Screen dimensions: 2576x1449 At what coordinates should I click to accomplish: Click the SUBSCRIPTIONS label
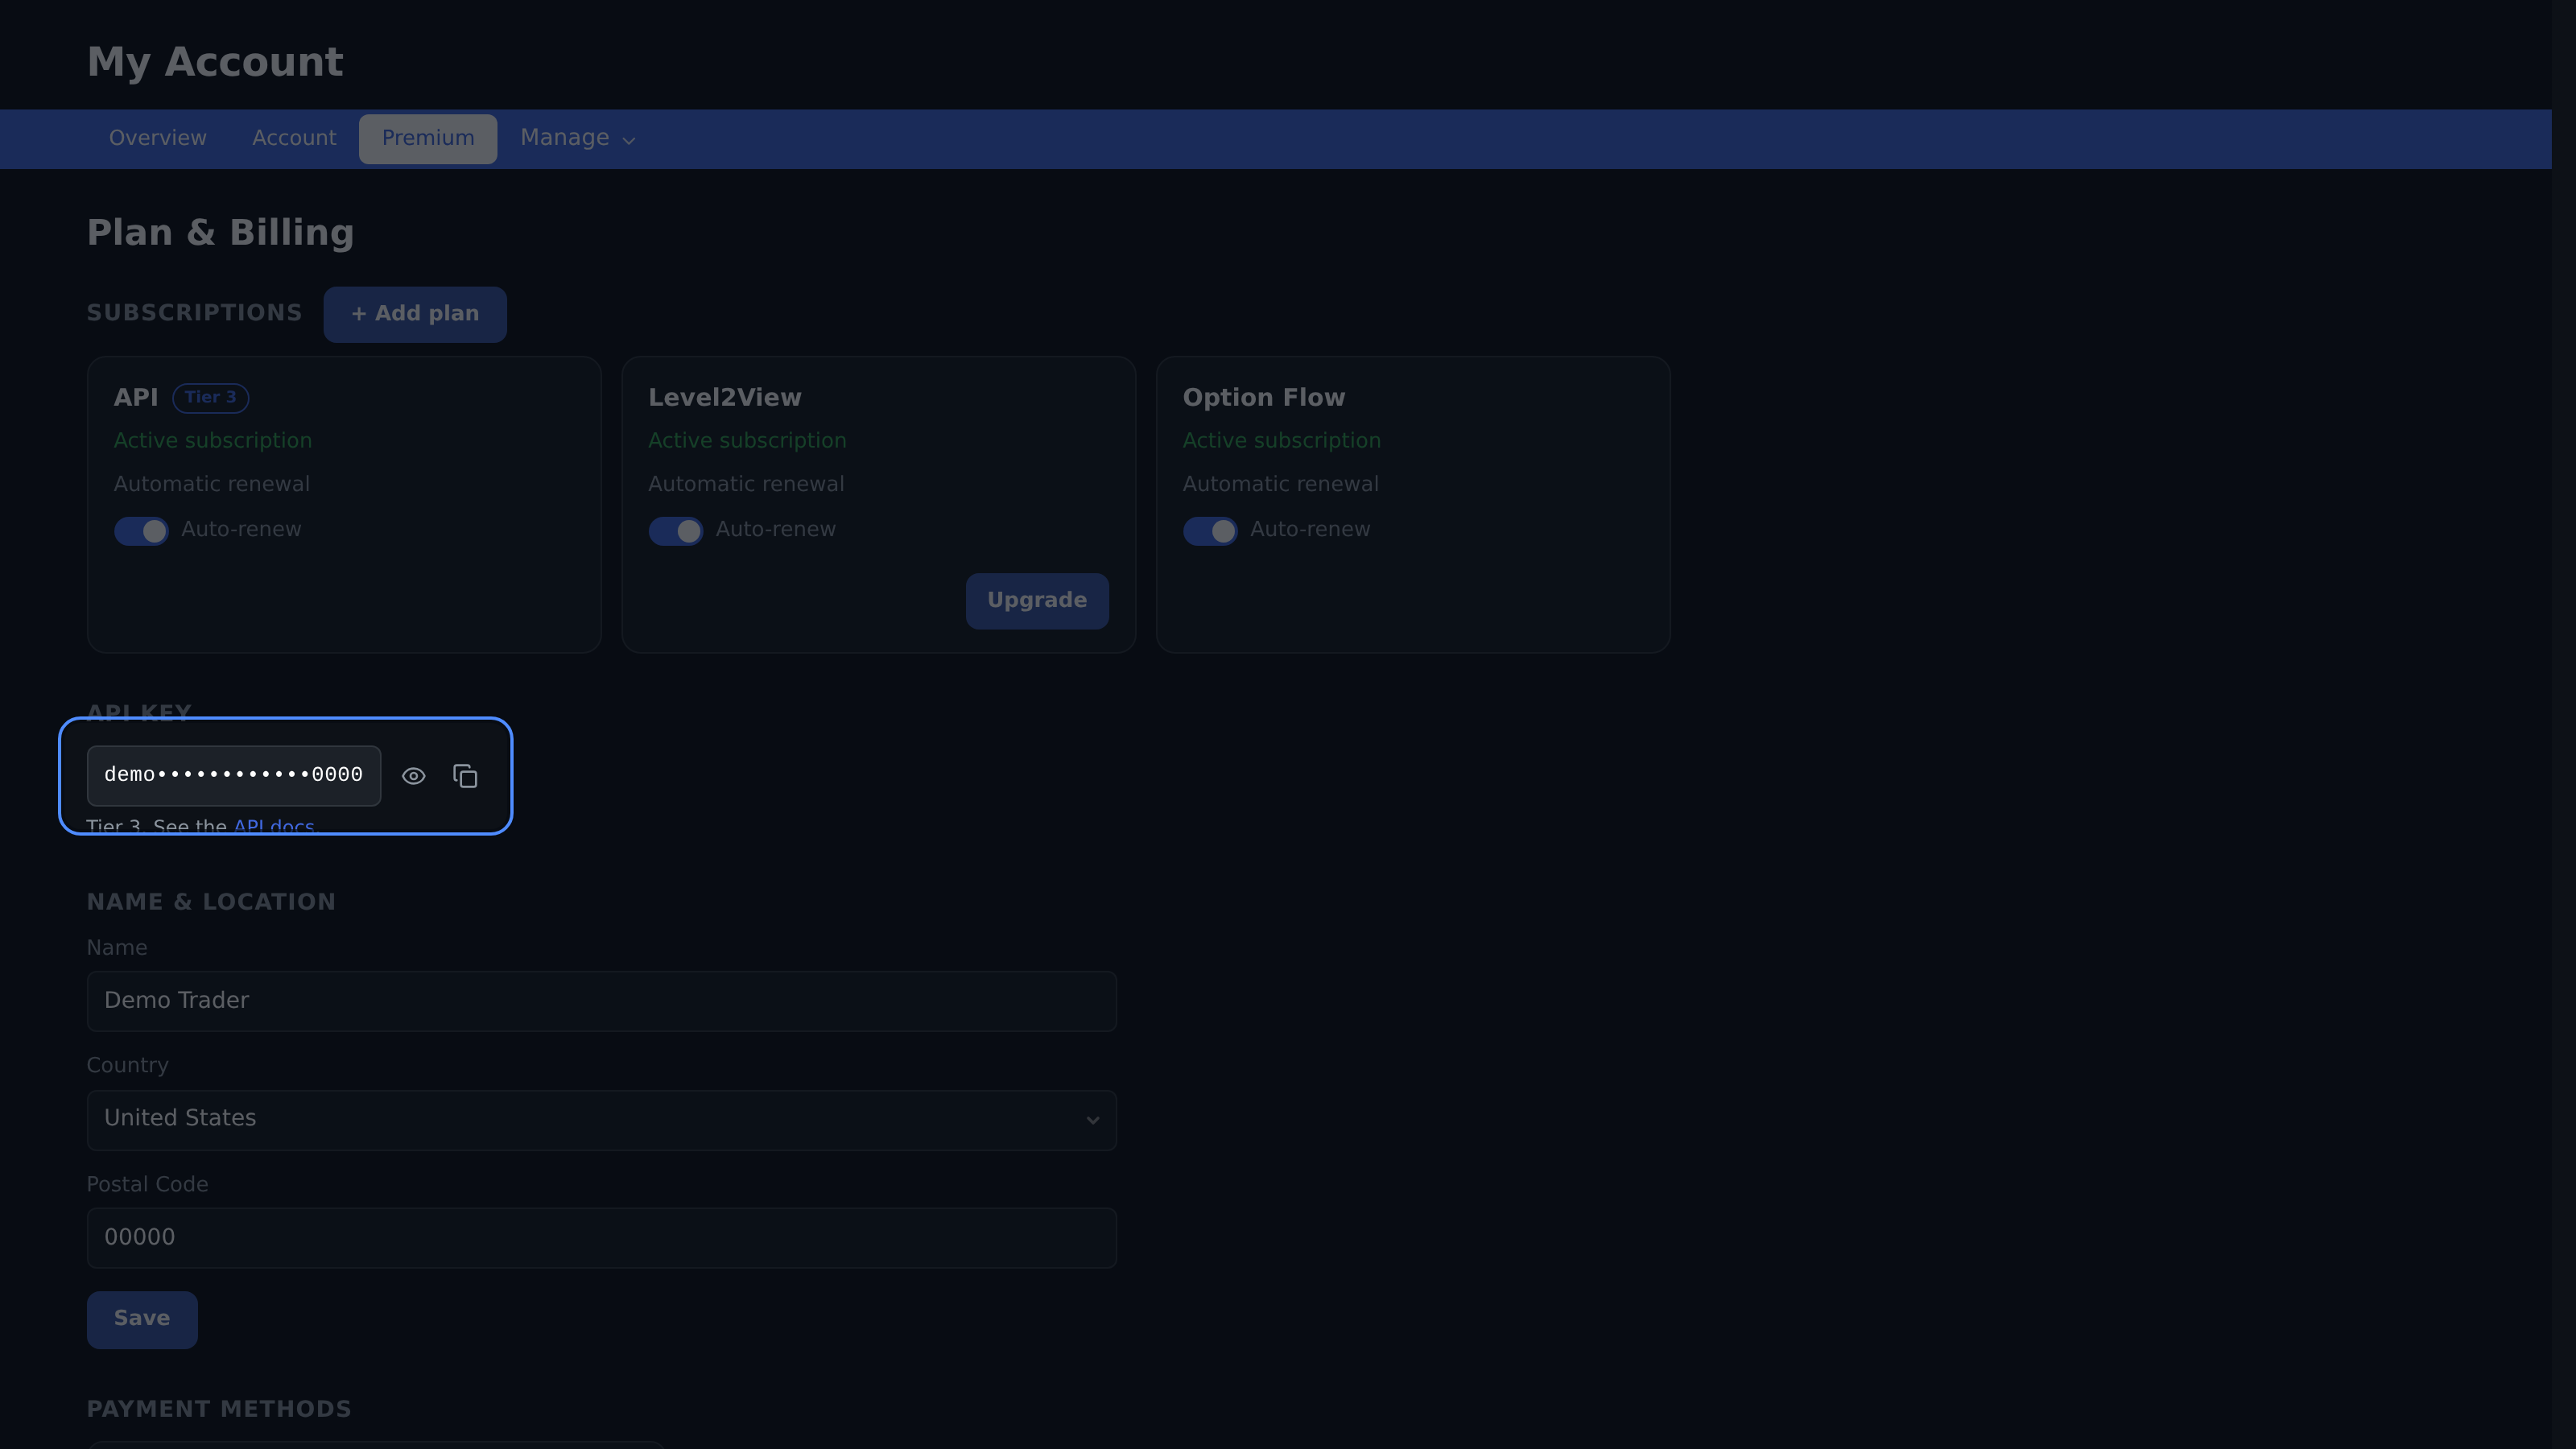click(x=194, y=313)
